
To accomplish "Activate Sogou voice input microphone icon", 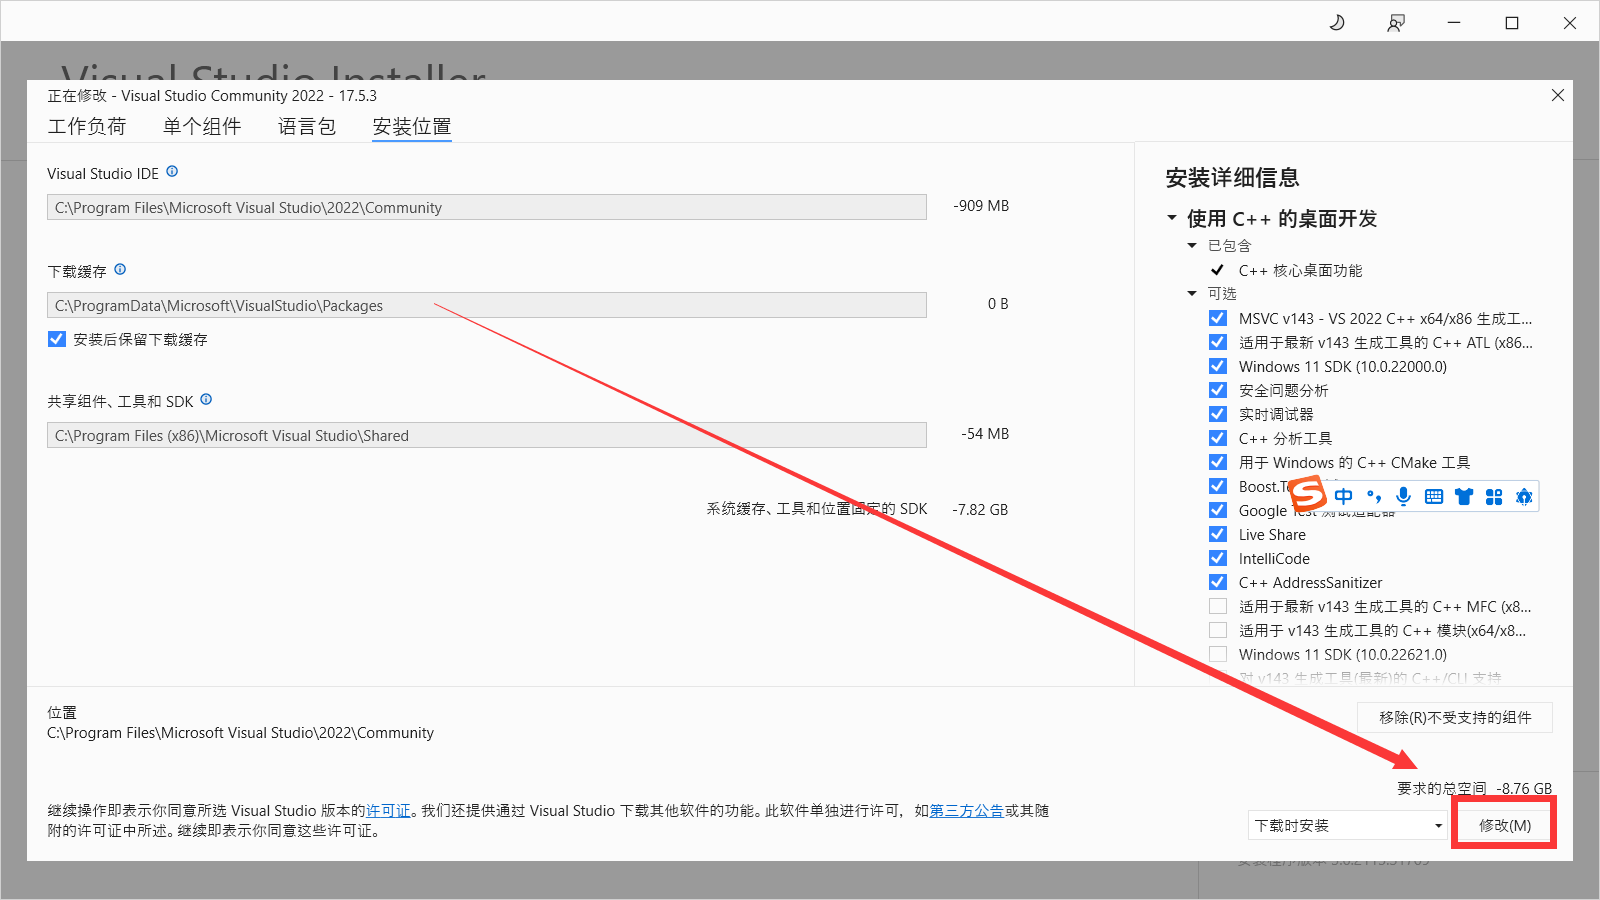I will [1404, 496].
